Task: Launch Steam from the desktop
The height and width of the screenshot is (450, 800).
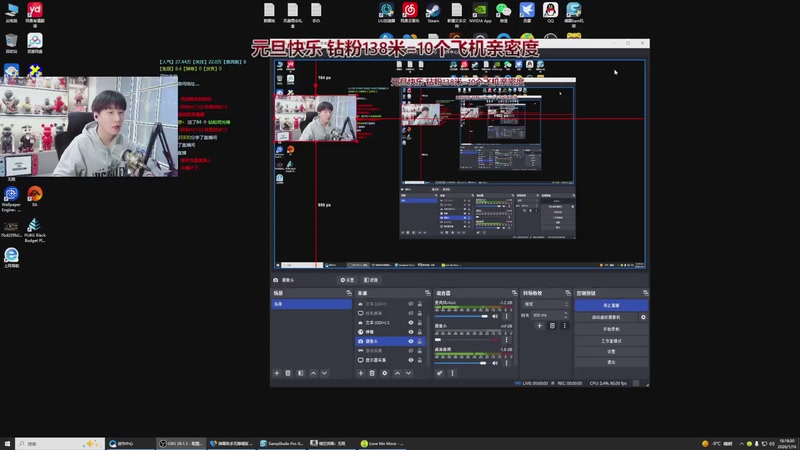Action: (433, 11)
